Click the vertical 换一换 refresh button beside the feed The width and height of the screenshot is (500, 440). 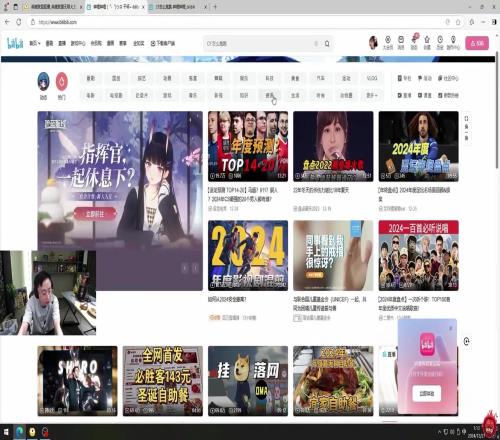467,129
